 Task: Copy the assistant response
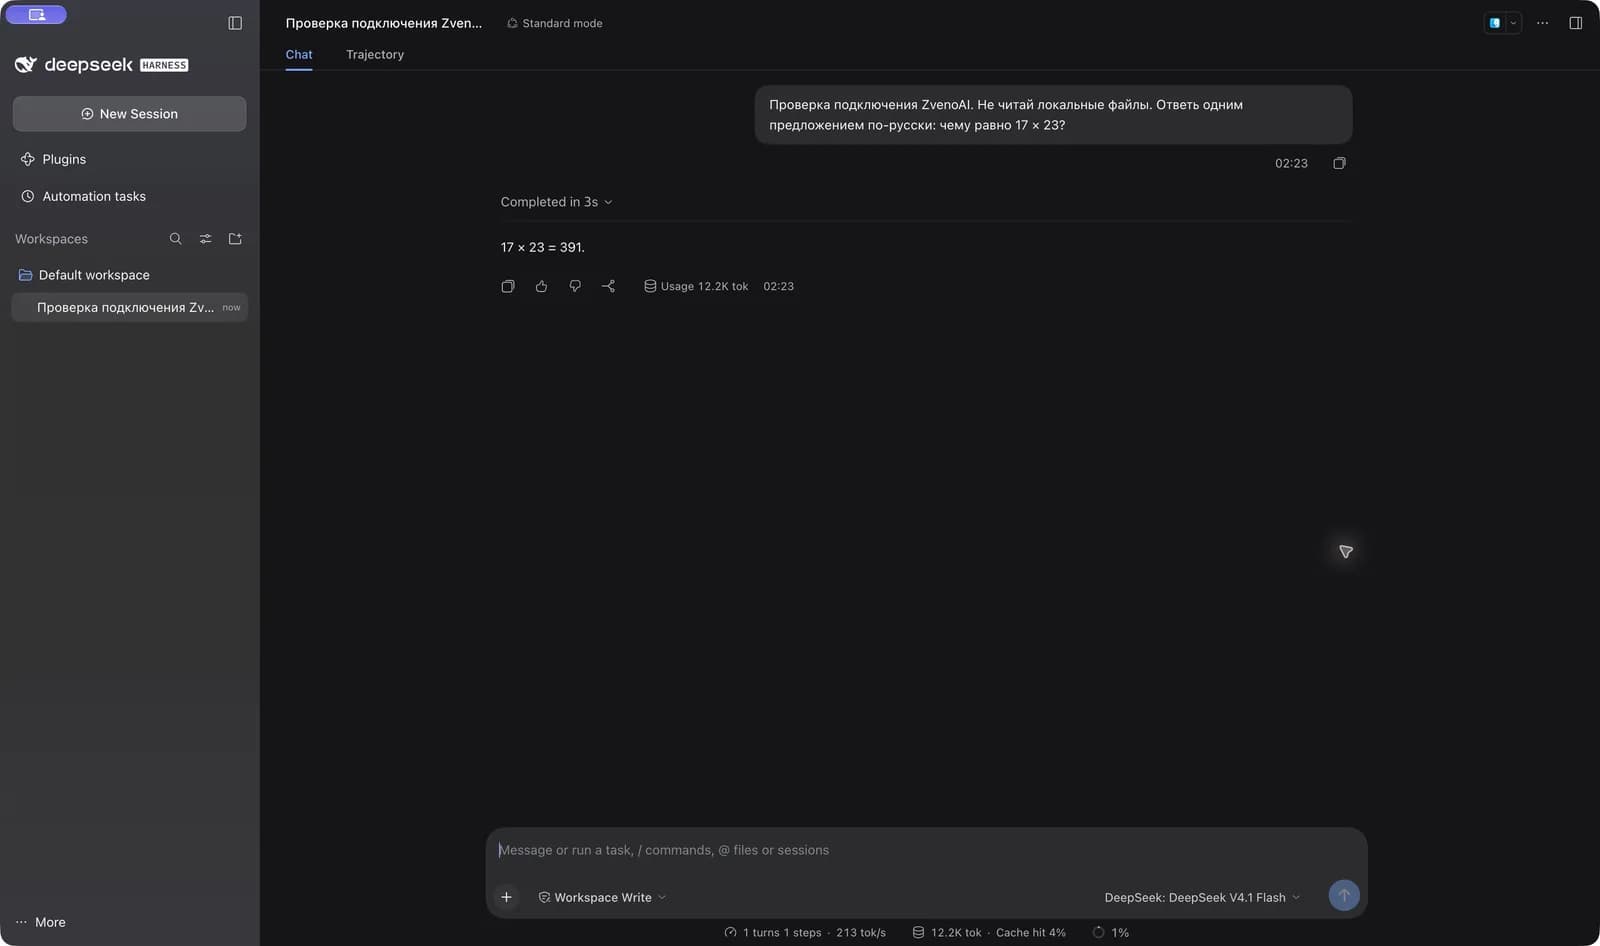pyautogui.click(x=508, y=286)
